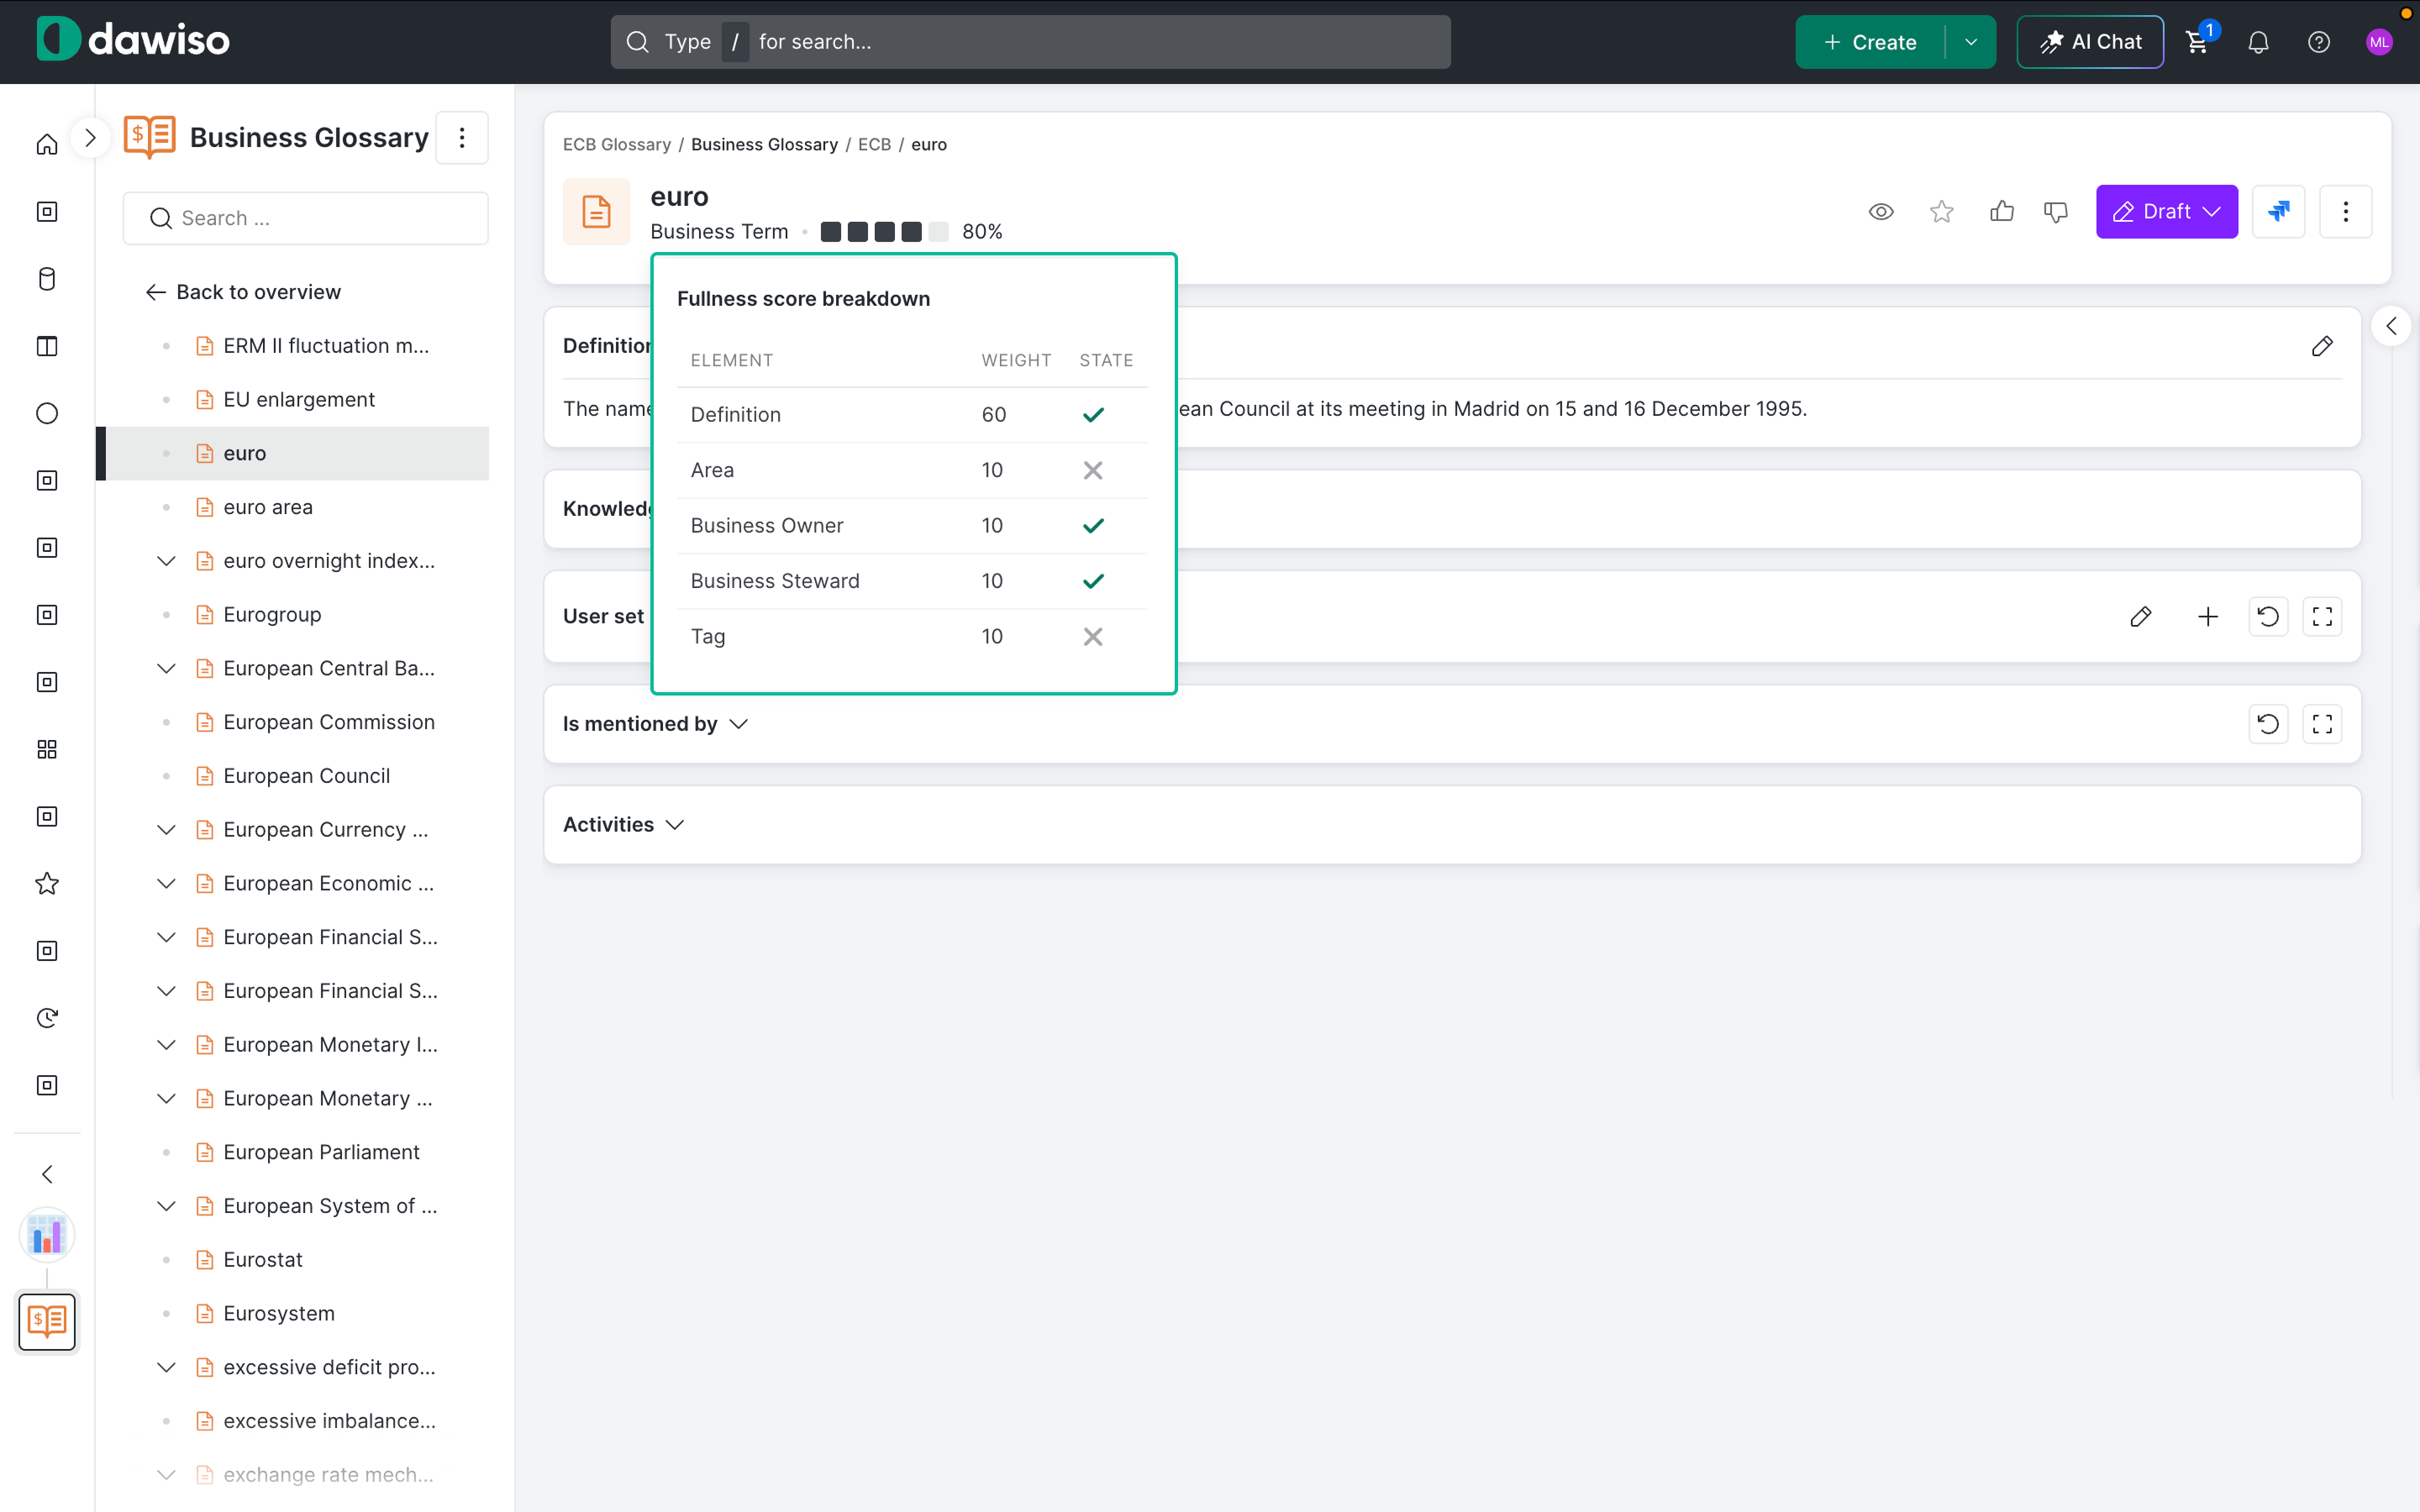Click the fullness score progress bar

[884, 232]
